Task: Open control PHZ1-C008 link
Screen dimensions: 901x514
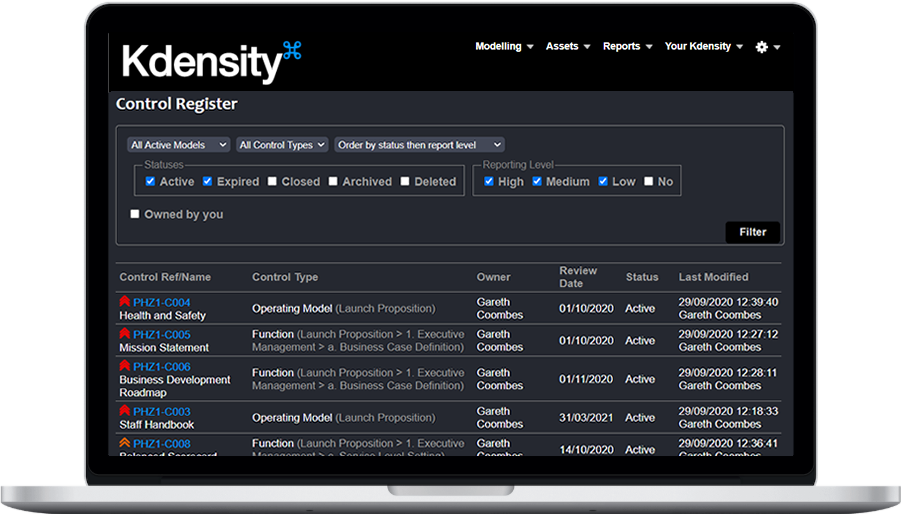Action: coord(161,443)
